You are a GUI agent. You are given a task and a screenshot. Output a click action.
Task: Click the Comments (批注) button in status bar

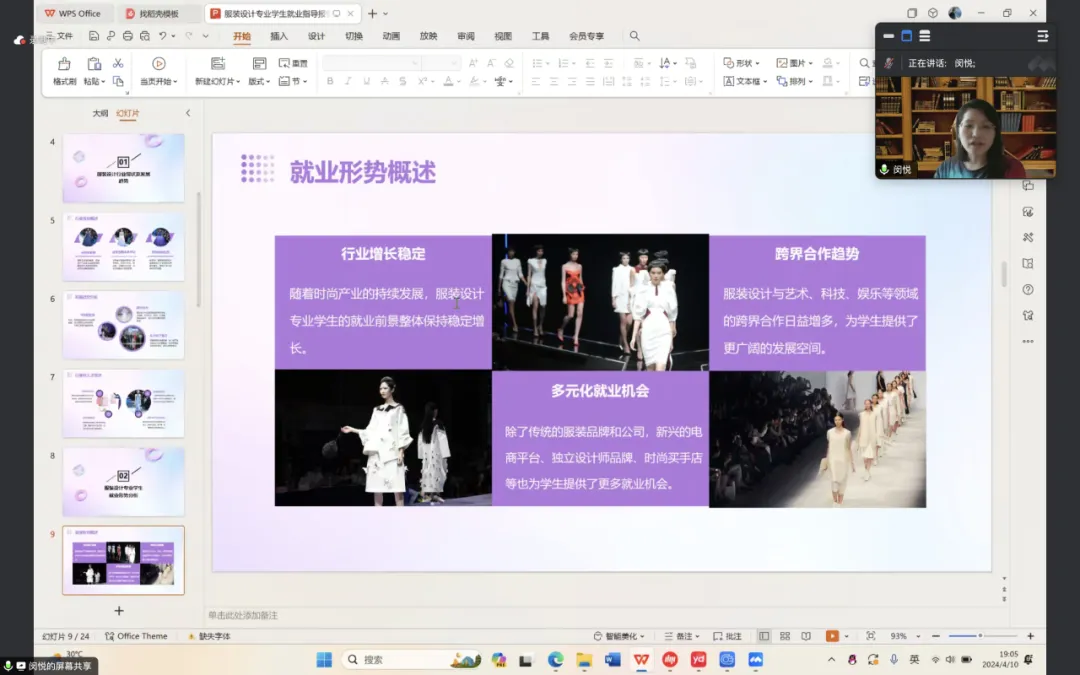(x=728, y=636)
